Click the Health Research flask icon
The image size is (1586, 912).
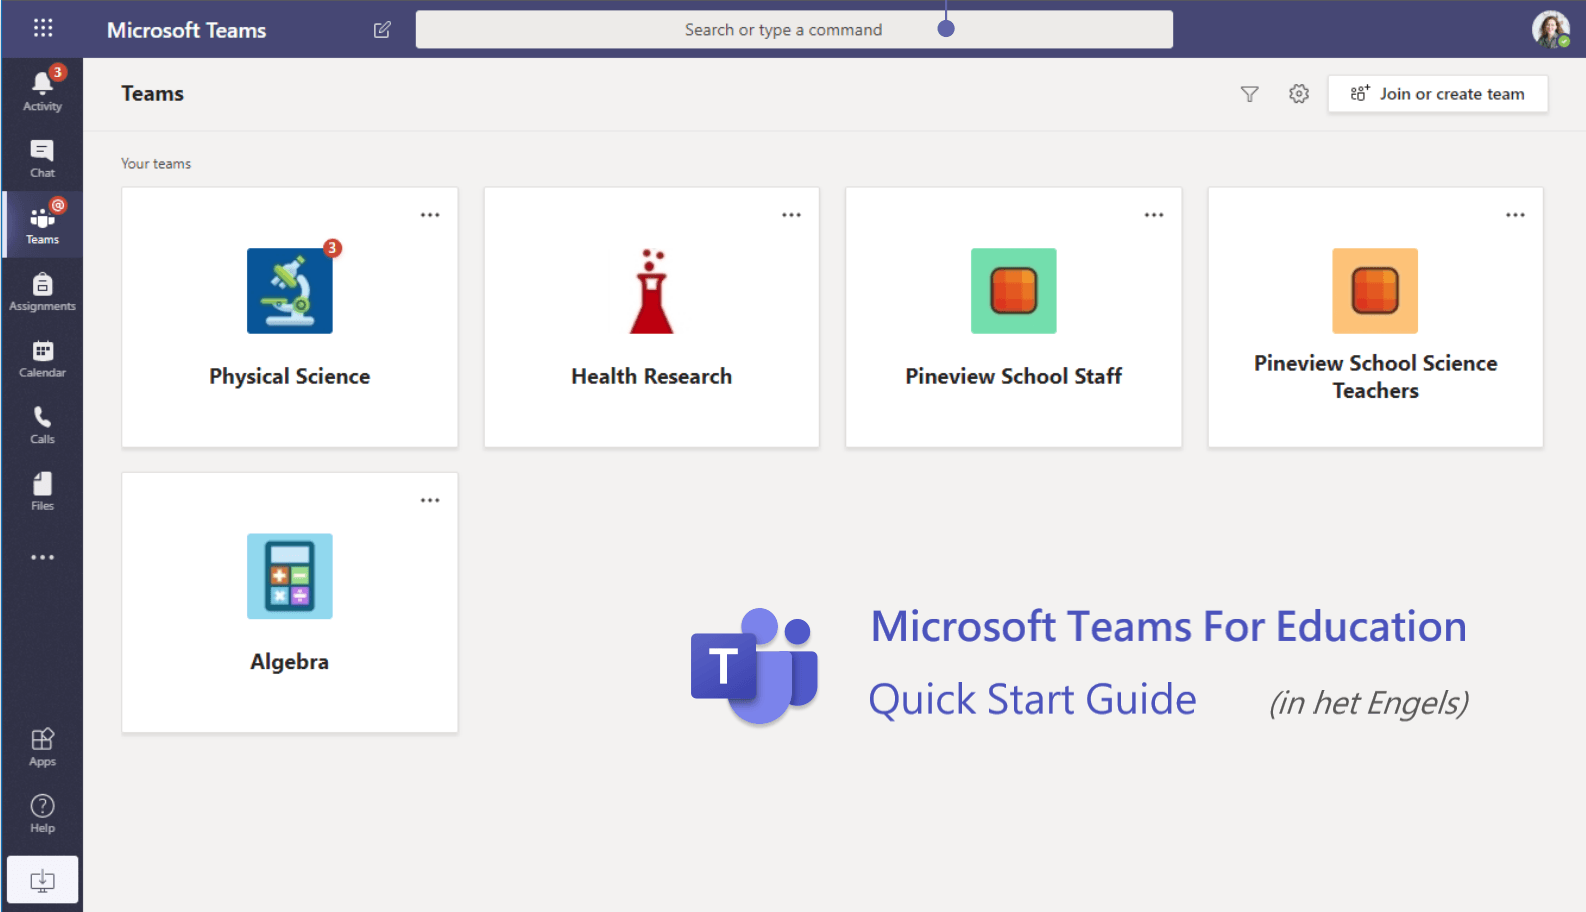point(652,291)
